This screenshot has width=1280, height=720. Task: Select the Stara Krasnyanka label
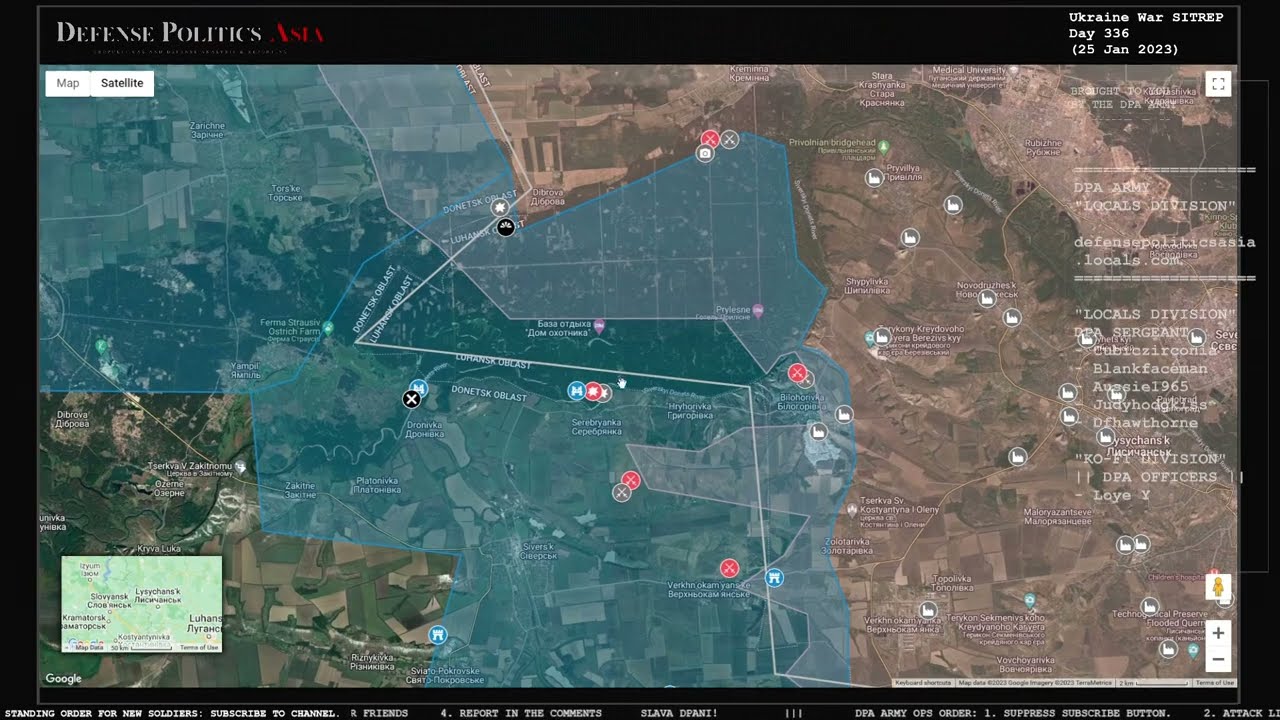[x=882, y=87]
